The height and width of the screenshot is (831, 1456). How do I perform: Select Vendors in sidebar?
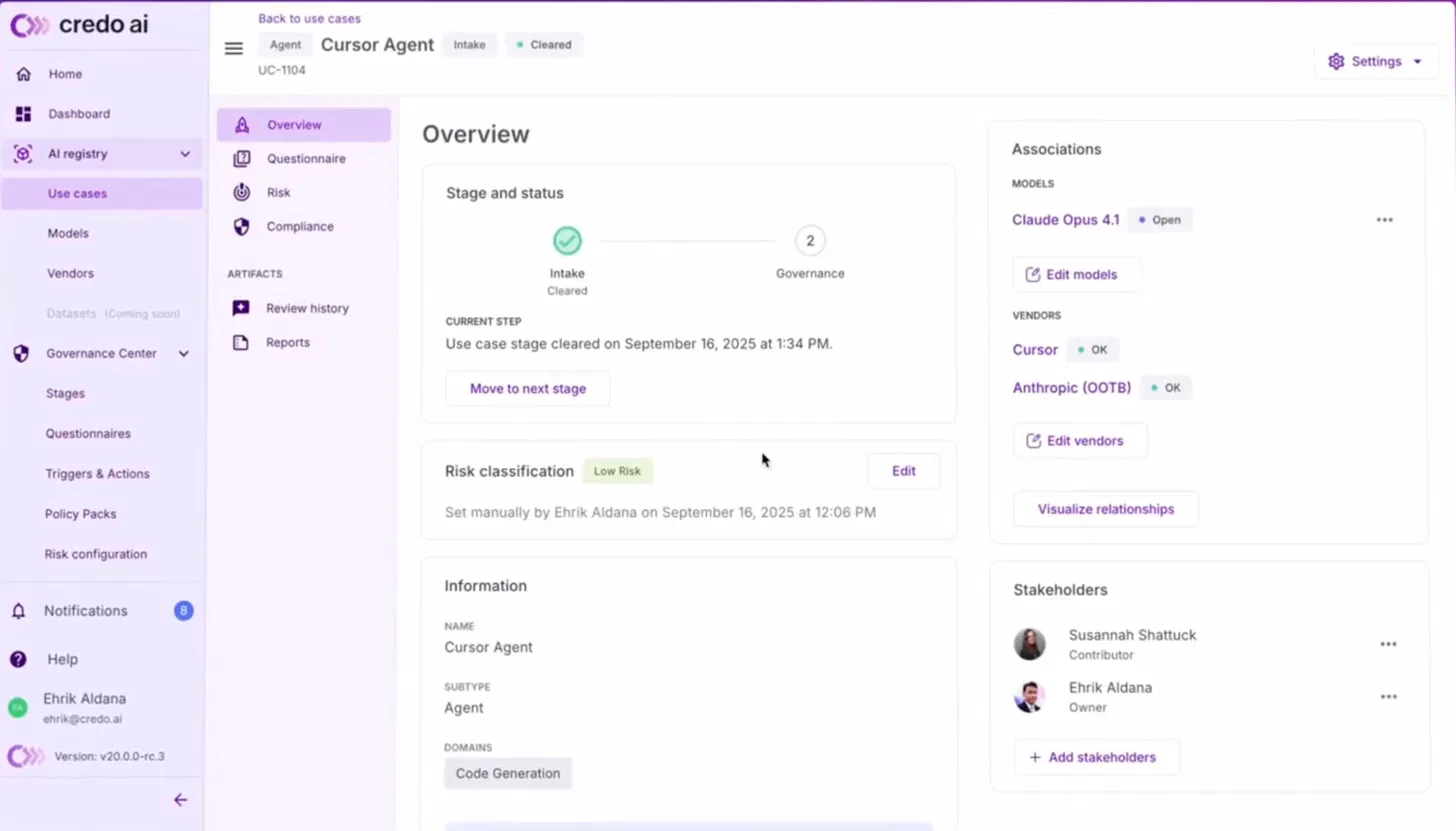coord(70,273)
